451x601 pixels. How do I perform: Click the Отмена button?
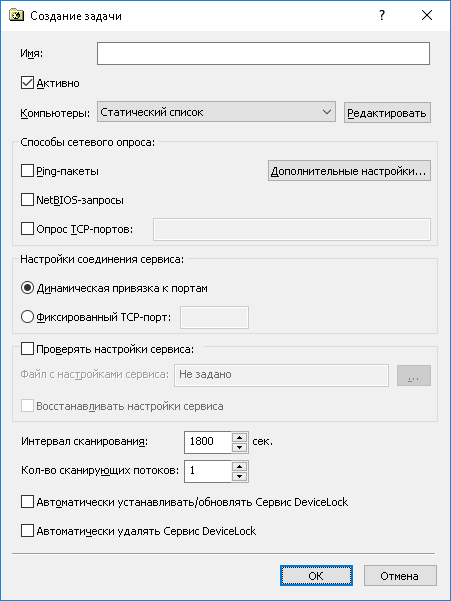point(400,576)
